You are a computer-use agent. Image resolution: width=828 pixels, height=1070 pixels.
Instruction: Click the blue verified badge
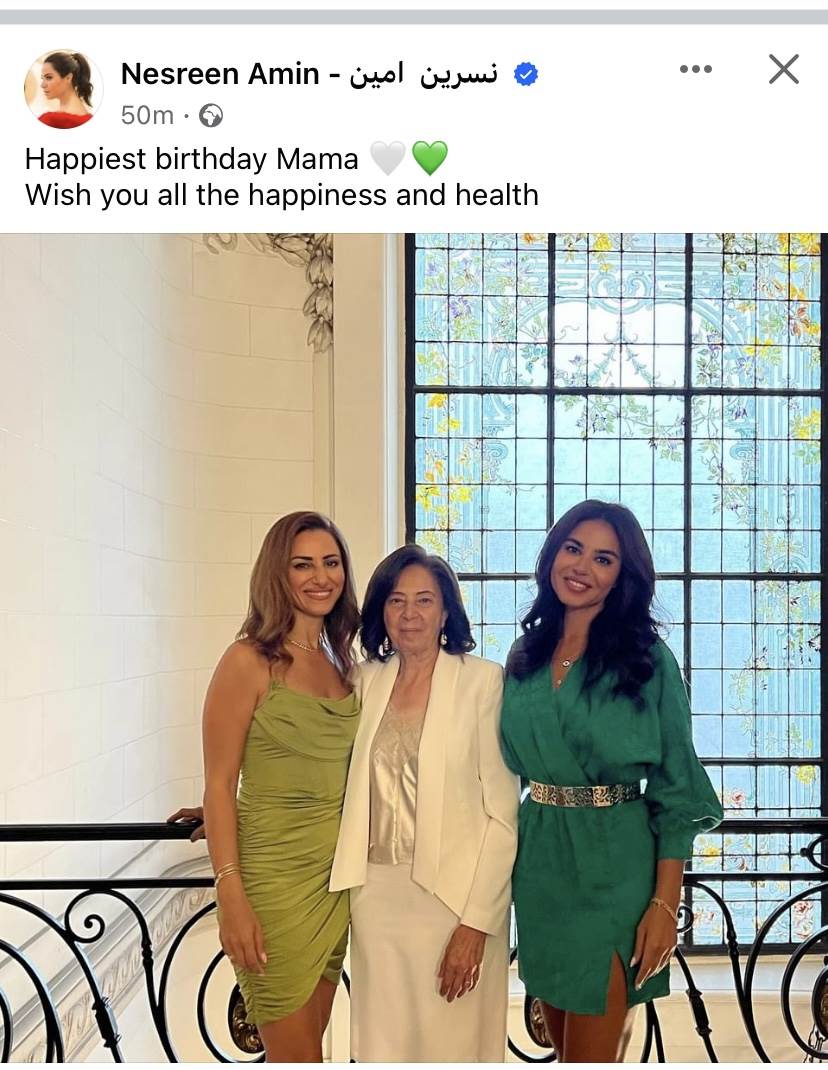(x=526, y=74)
